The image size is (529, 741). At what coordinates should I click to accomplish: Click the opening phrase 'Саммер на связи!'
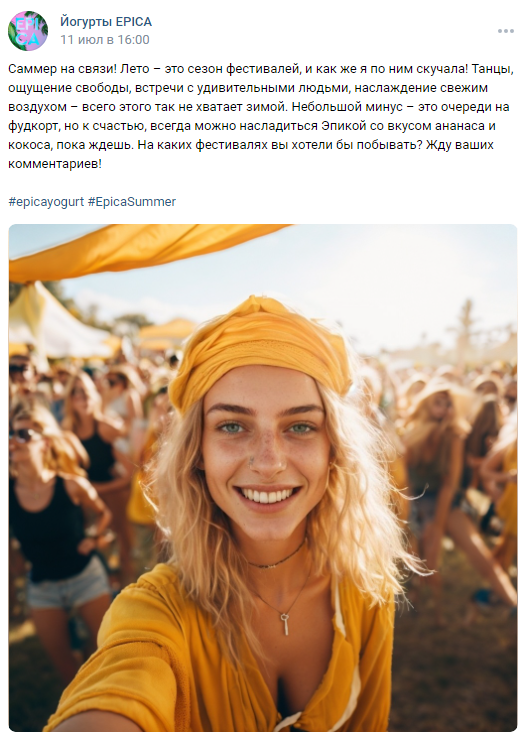[x=62, y=69]
